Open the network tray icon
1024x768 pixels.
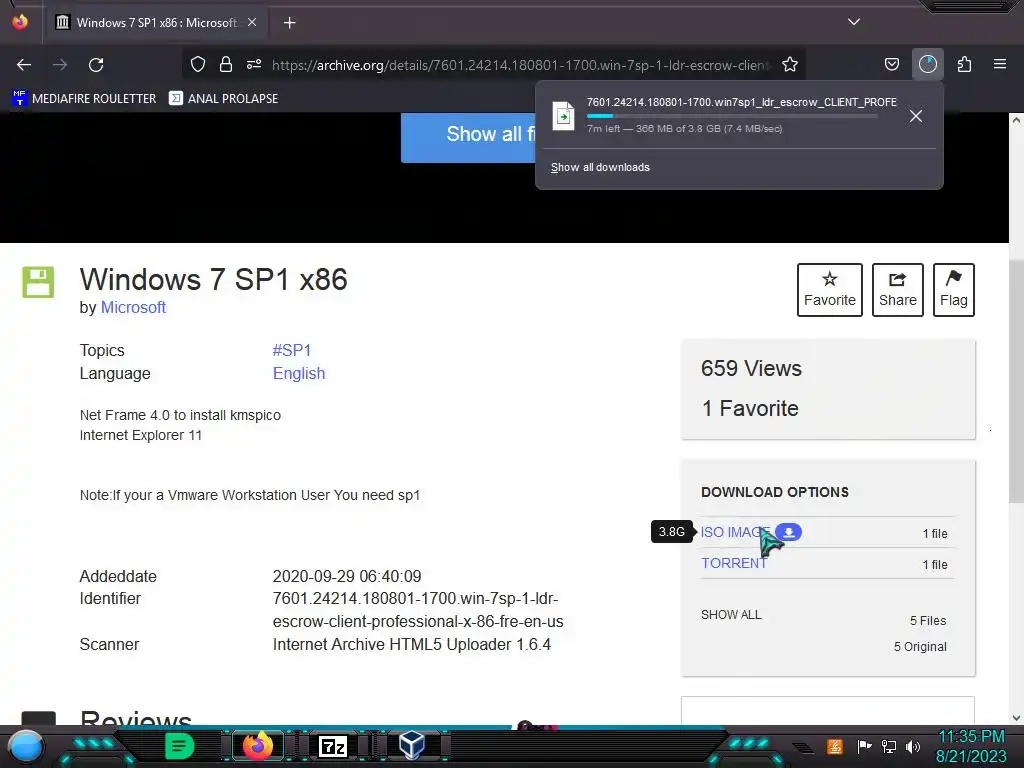[x=889, y=746]
